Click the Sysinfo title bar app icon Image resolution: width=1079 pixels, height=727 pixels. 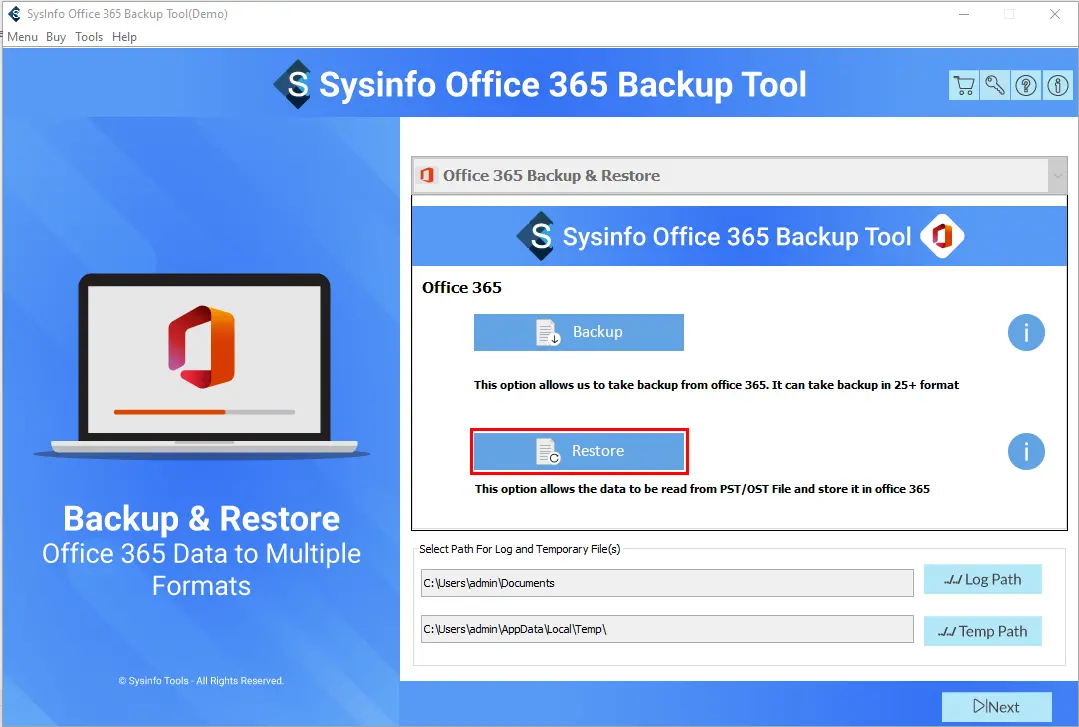[14, 14]
